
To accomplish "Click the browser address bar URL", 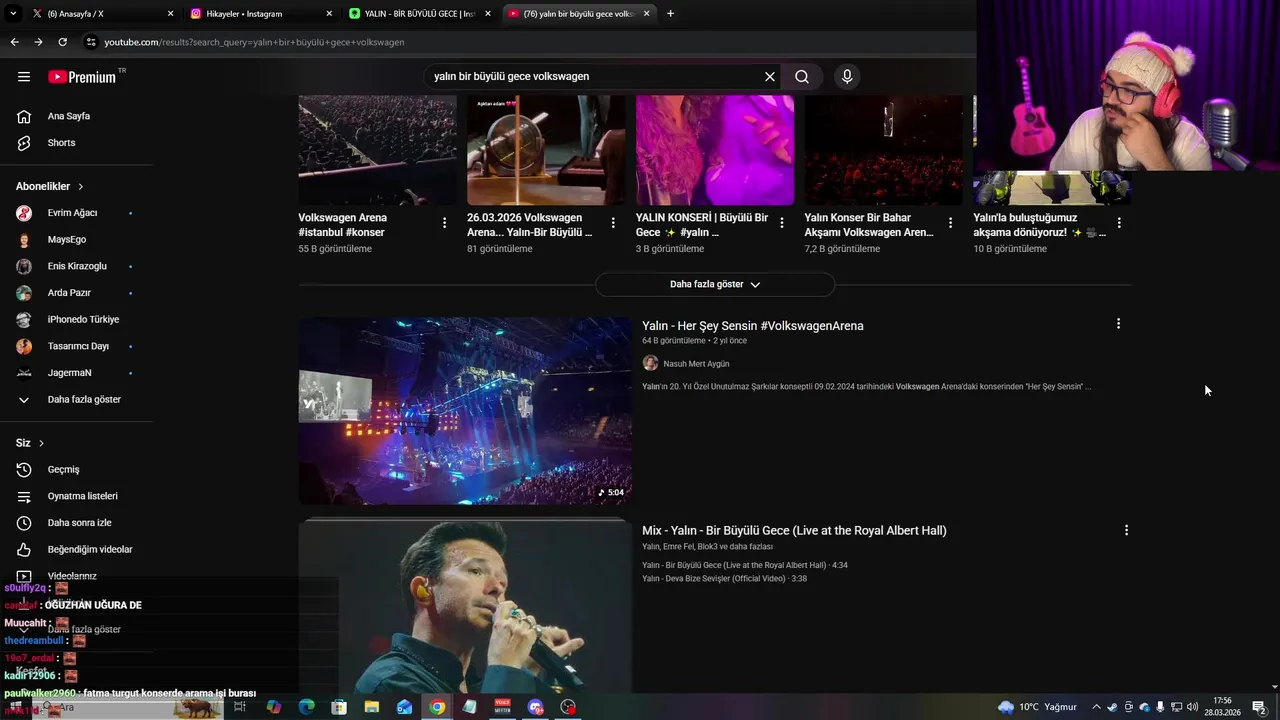I will (x=254, y=42).
